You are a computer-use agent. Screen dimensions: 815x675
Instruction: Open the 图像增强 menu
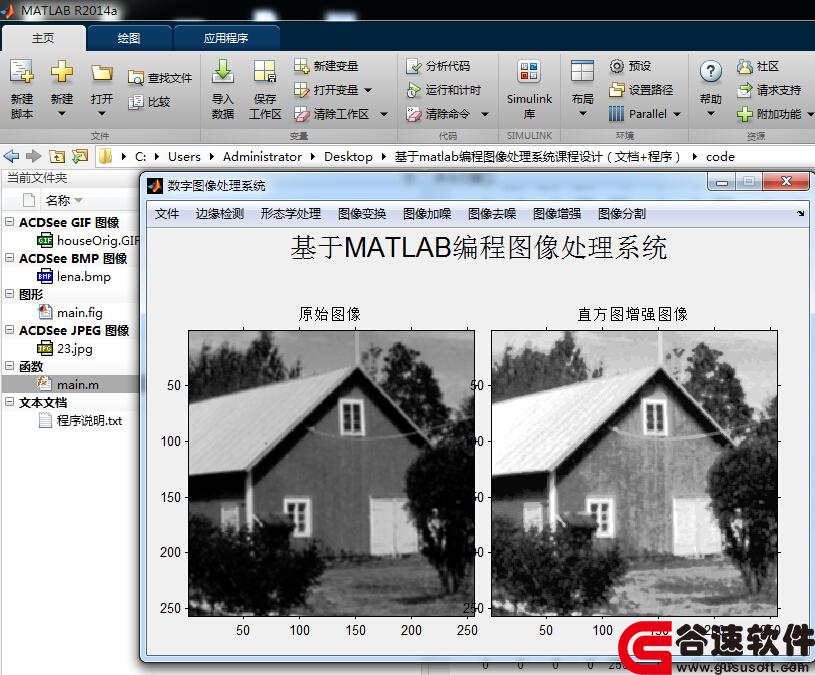click(557, 214)
